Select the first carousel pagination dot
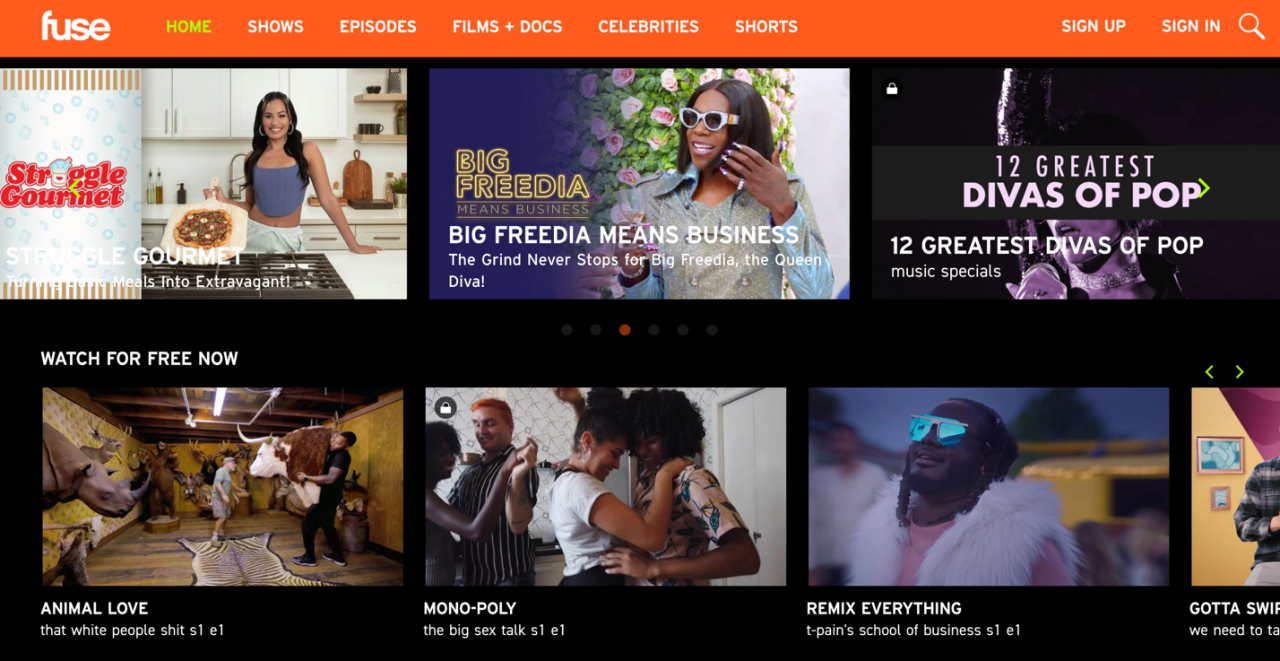Screen dimensions: 1280x661 point(567,330)
